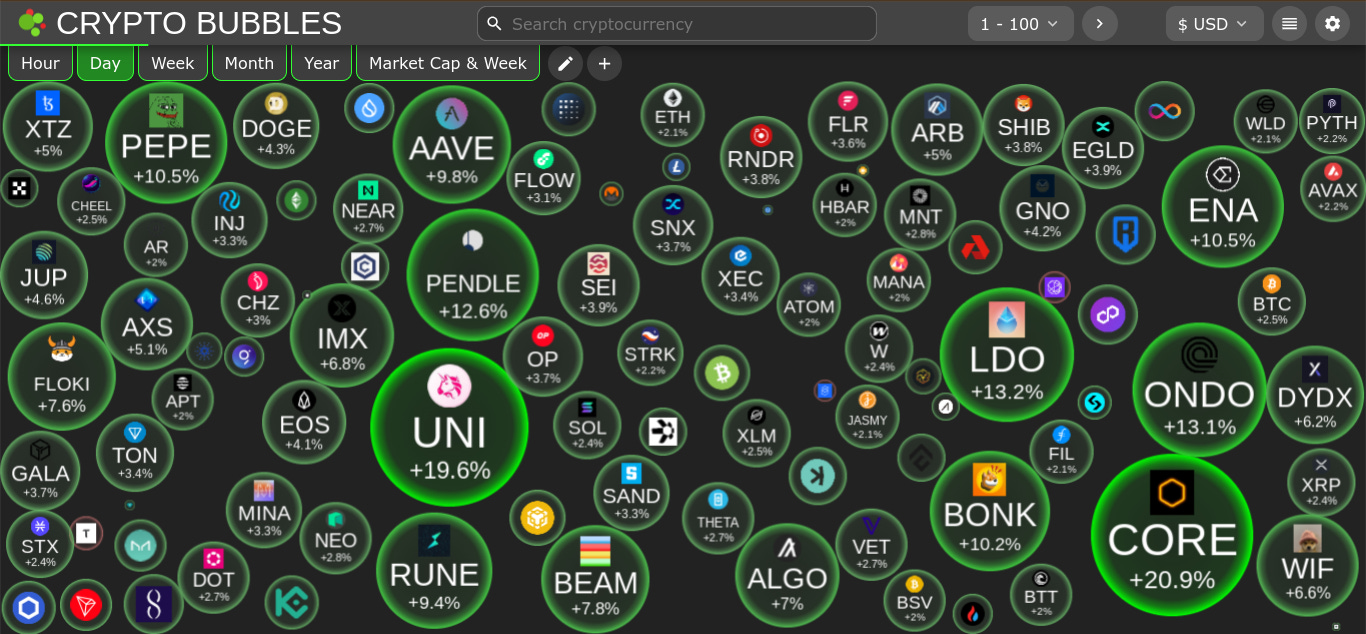This screenshot has height=634, width=1366.
Task: Click the Sui water drop bubble
Action: 369,108
